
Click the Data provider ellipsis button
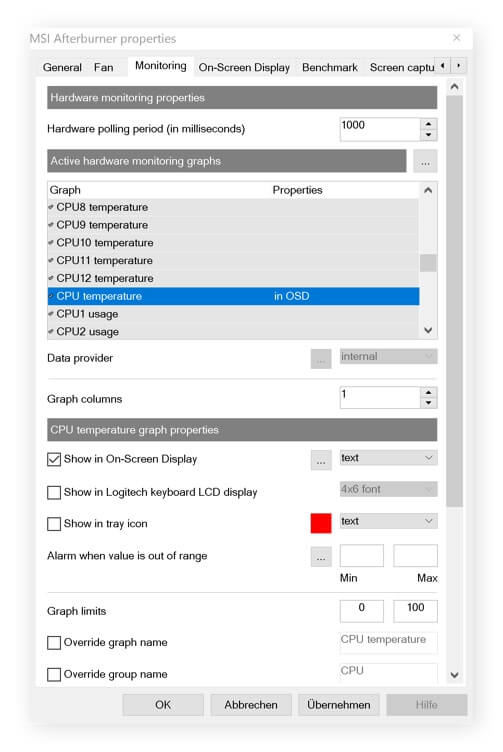tap(321, 358)
